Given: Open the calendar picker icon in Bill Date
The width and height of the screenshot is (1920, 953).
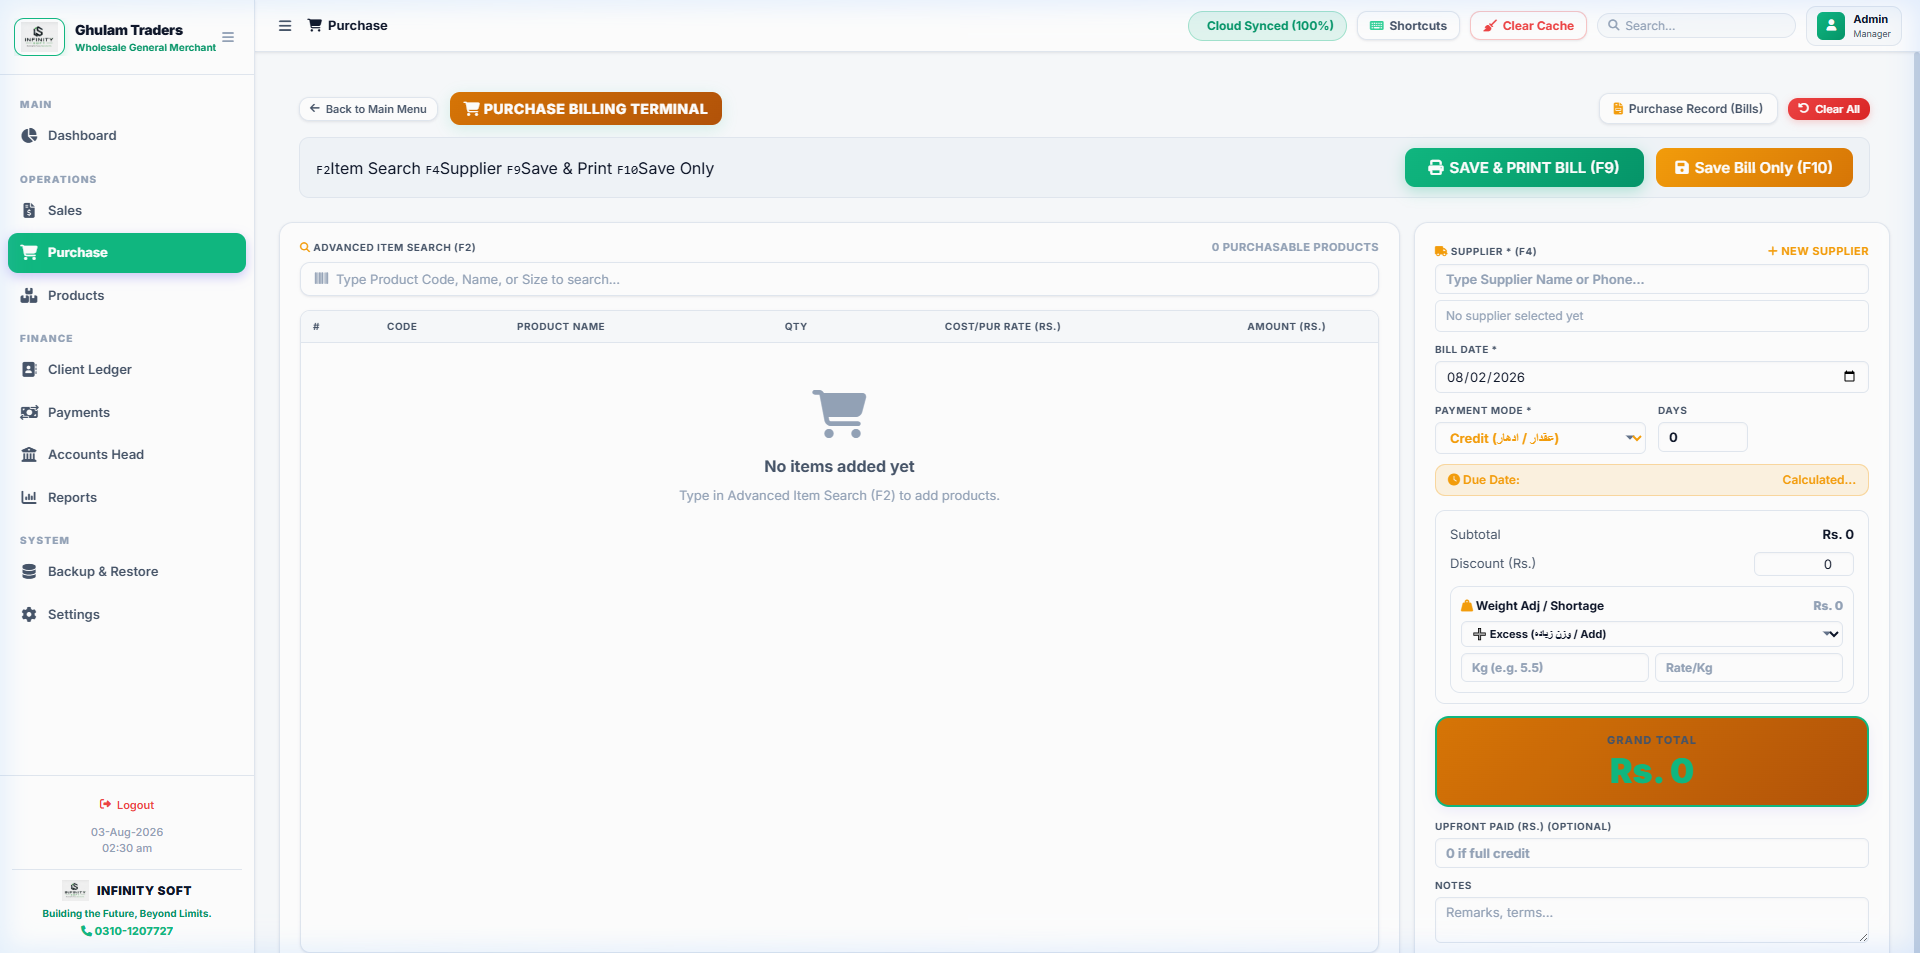Looking at the screenshot, I should pyautogui.click(x=1849, y=377).
